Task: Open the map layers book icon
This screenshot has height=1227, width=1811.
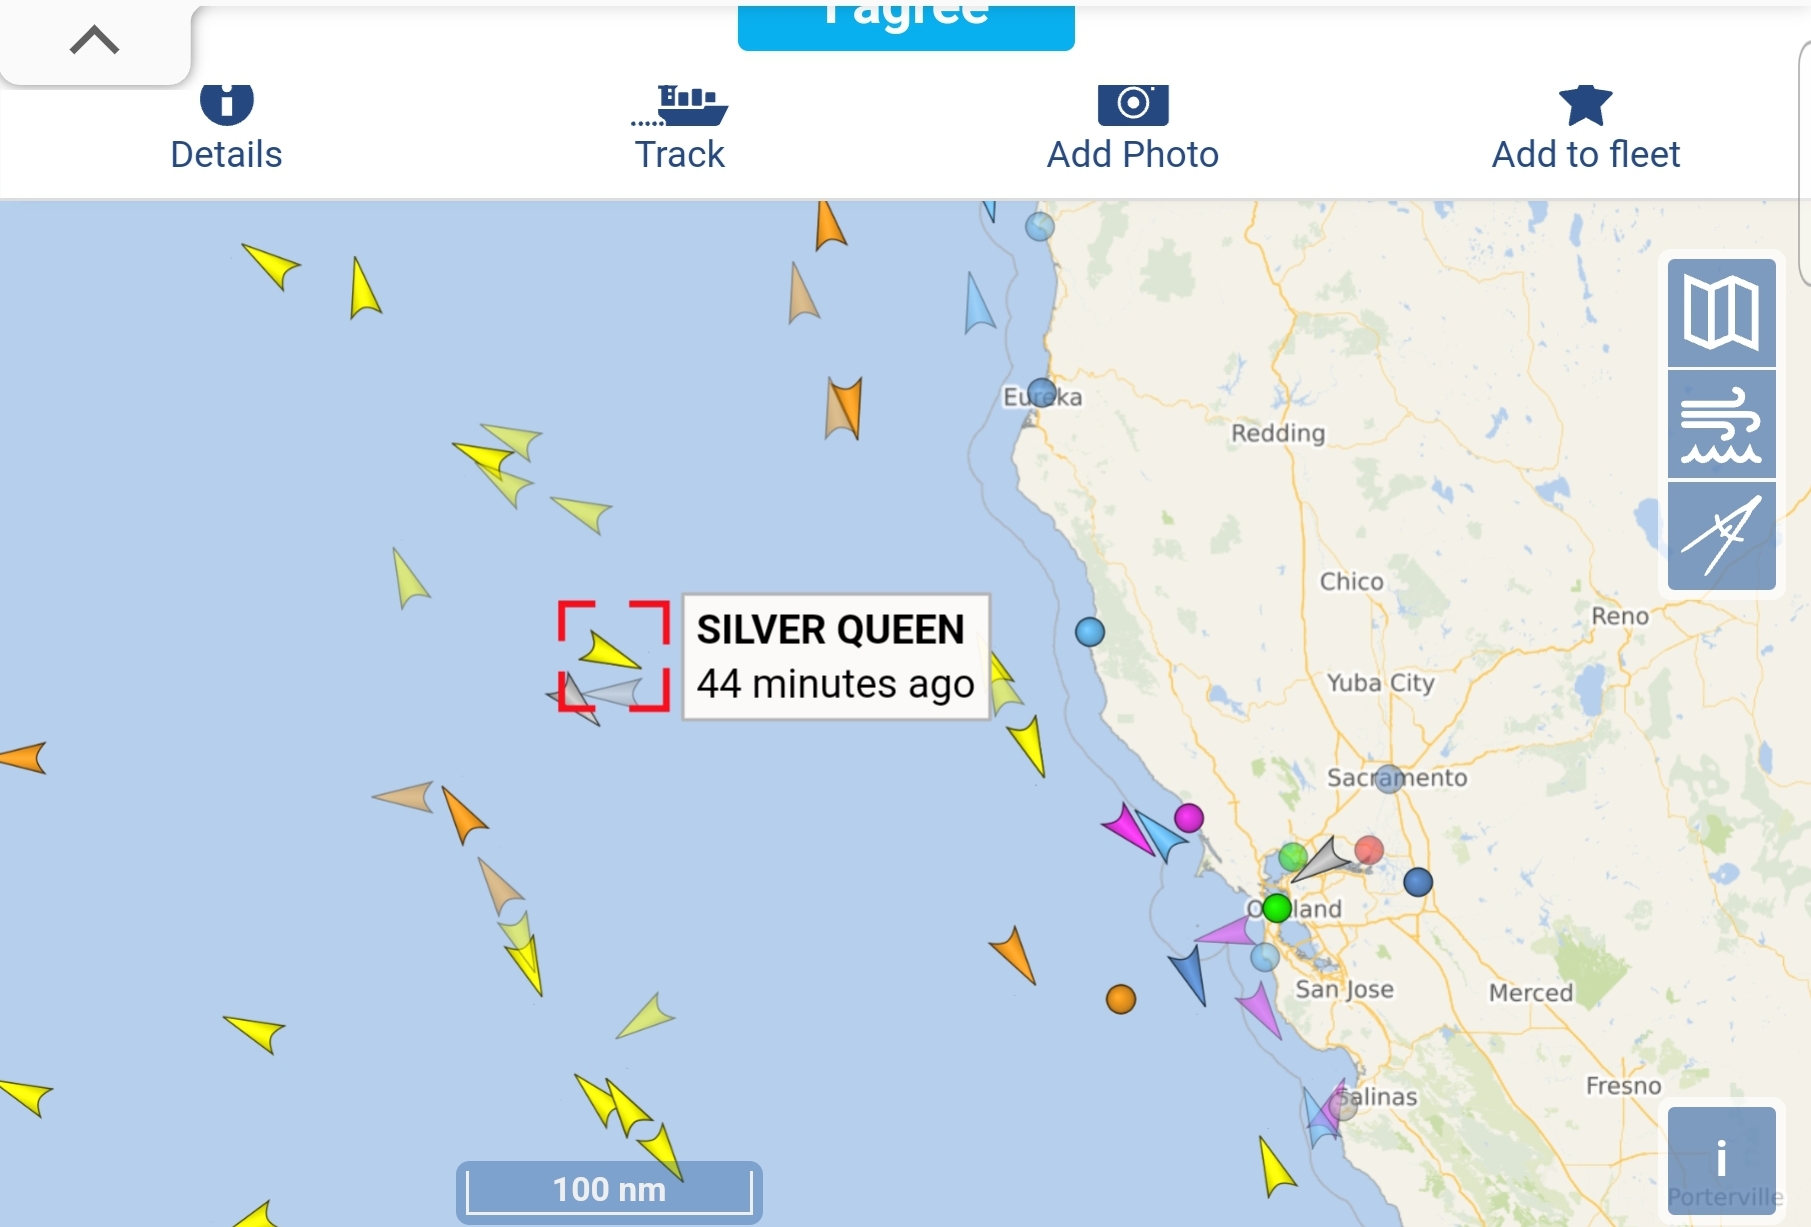Action: tap(1721, 313)
